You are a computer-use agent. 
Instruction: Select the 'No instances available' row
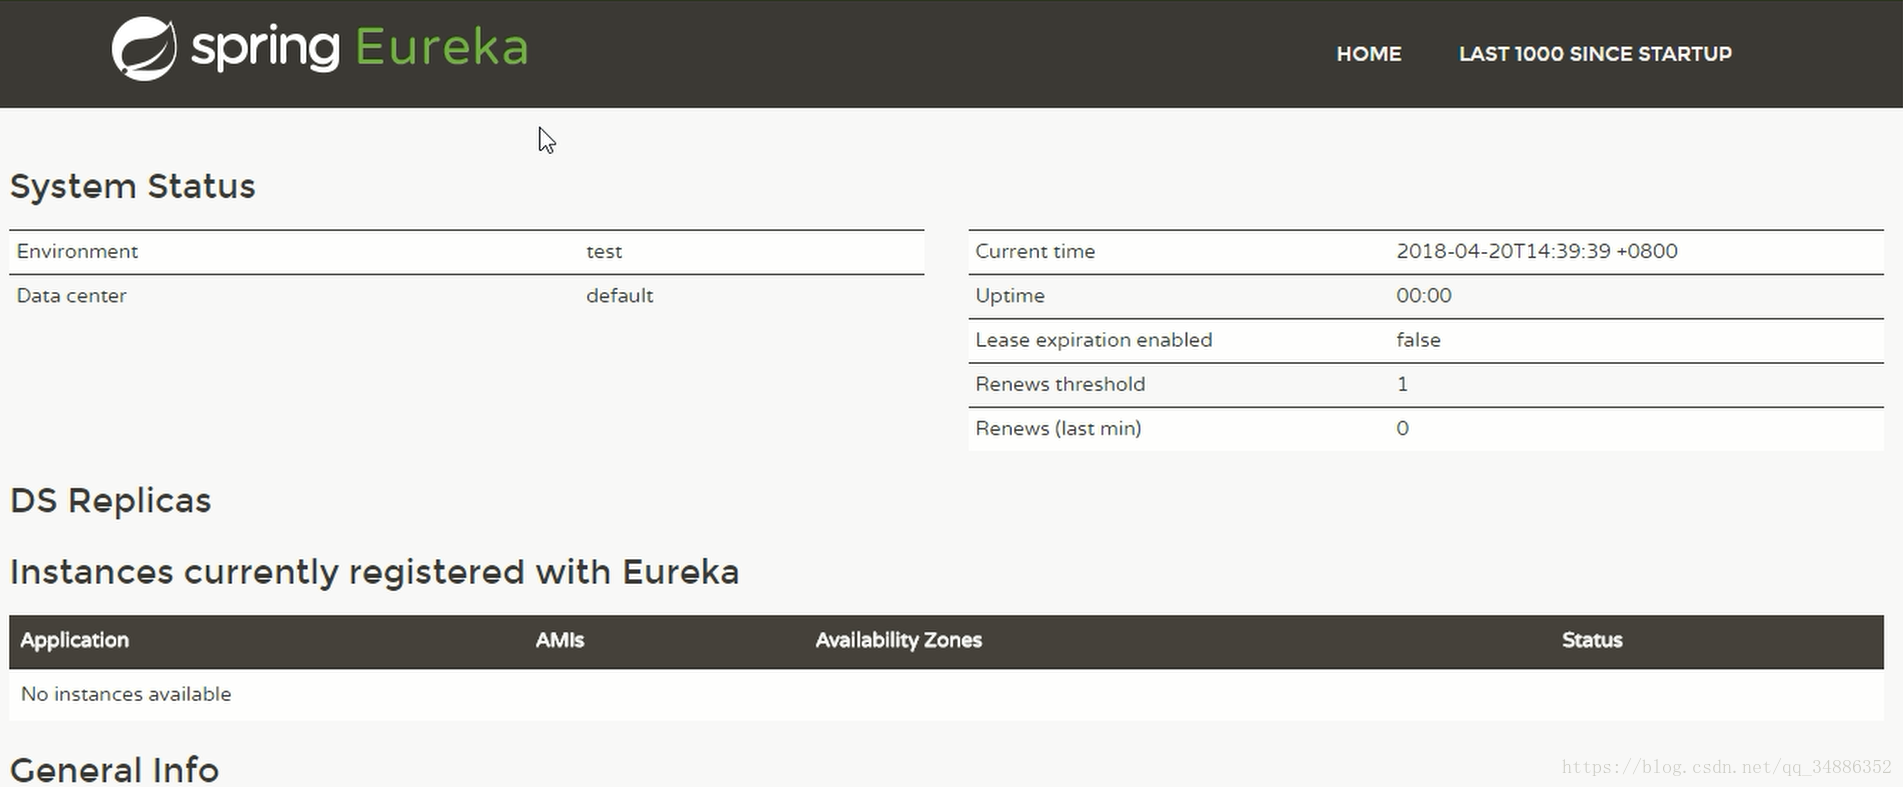coord(946,694)
